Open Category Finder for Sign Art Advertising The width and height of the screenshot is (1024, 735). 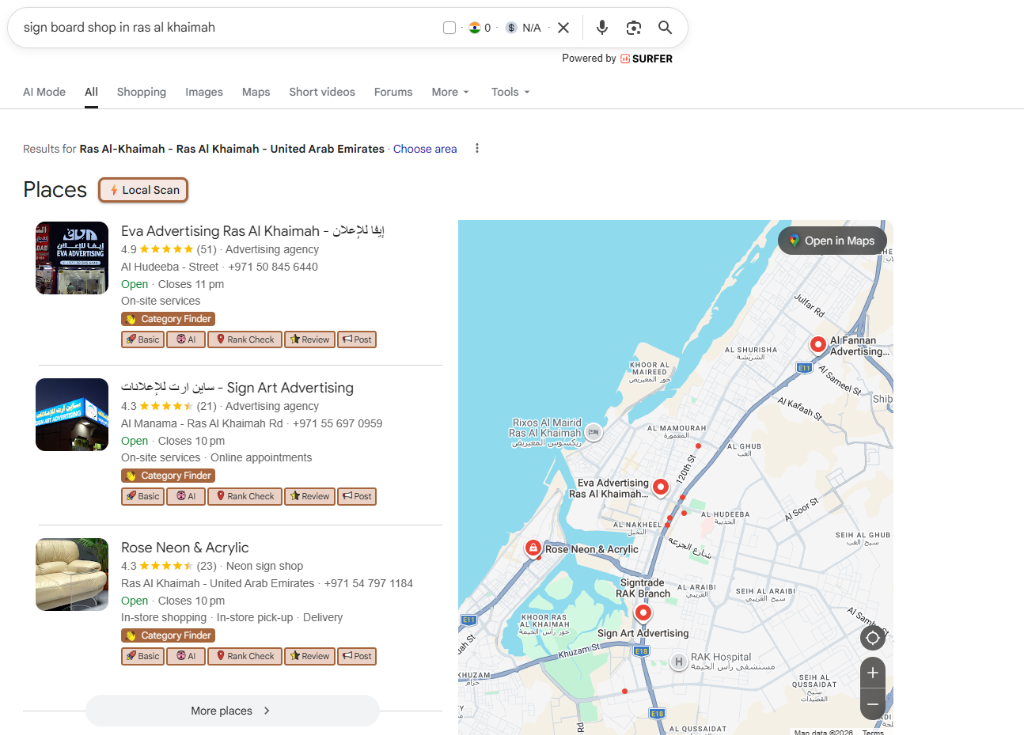[x=168, y=476]
